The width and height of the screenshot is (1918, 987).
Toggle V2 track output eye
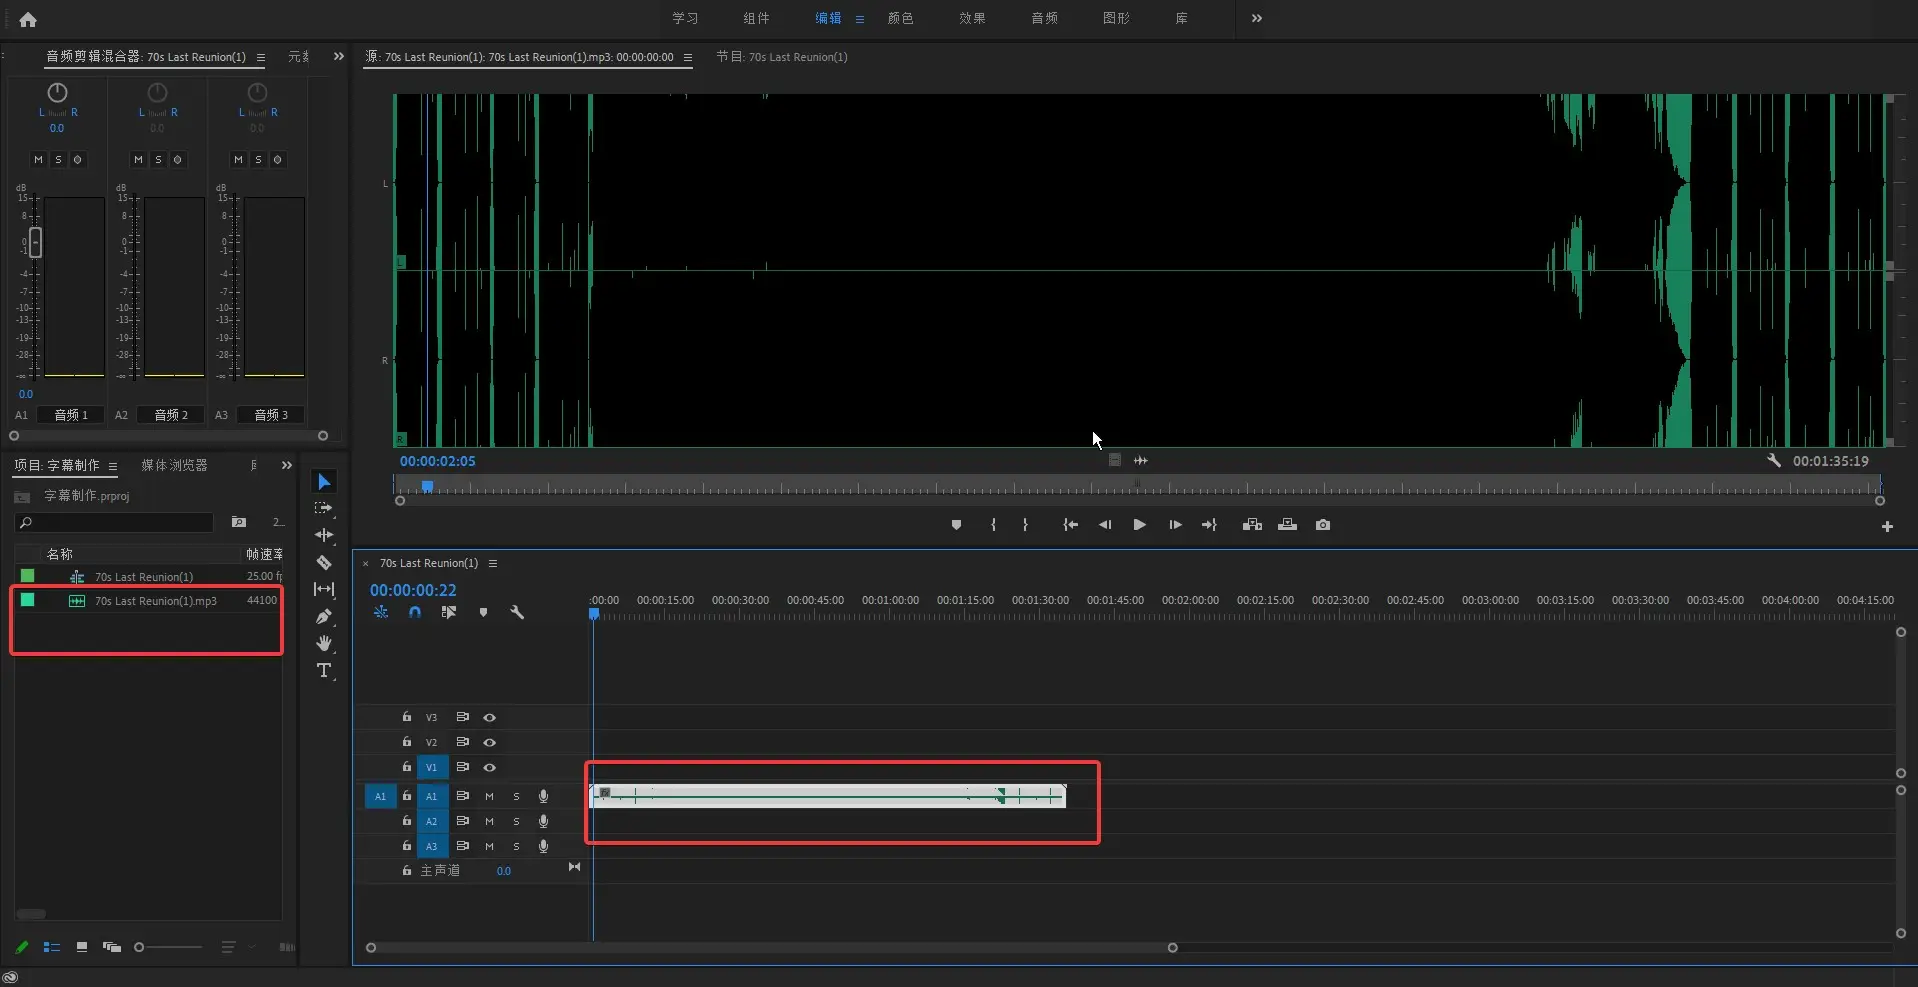pos(489,743)
